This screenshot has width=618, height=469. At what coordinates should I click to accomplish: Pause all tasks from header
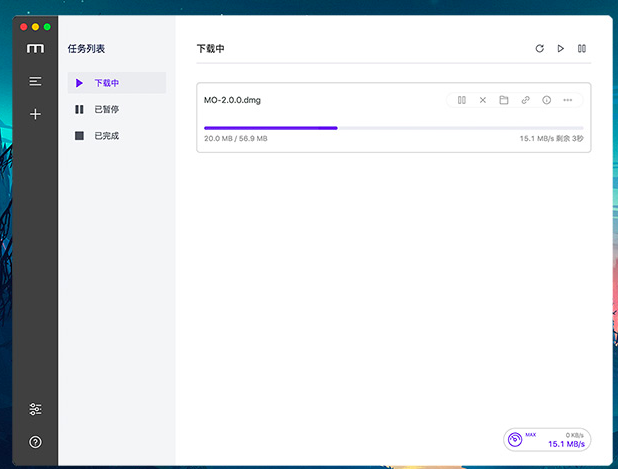pyautogui.click(x=582, y=48)
